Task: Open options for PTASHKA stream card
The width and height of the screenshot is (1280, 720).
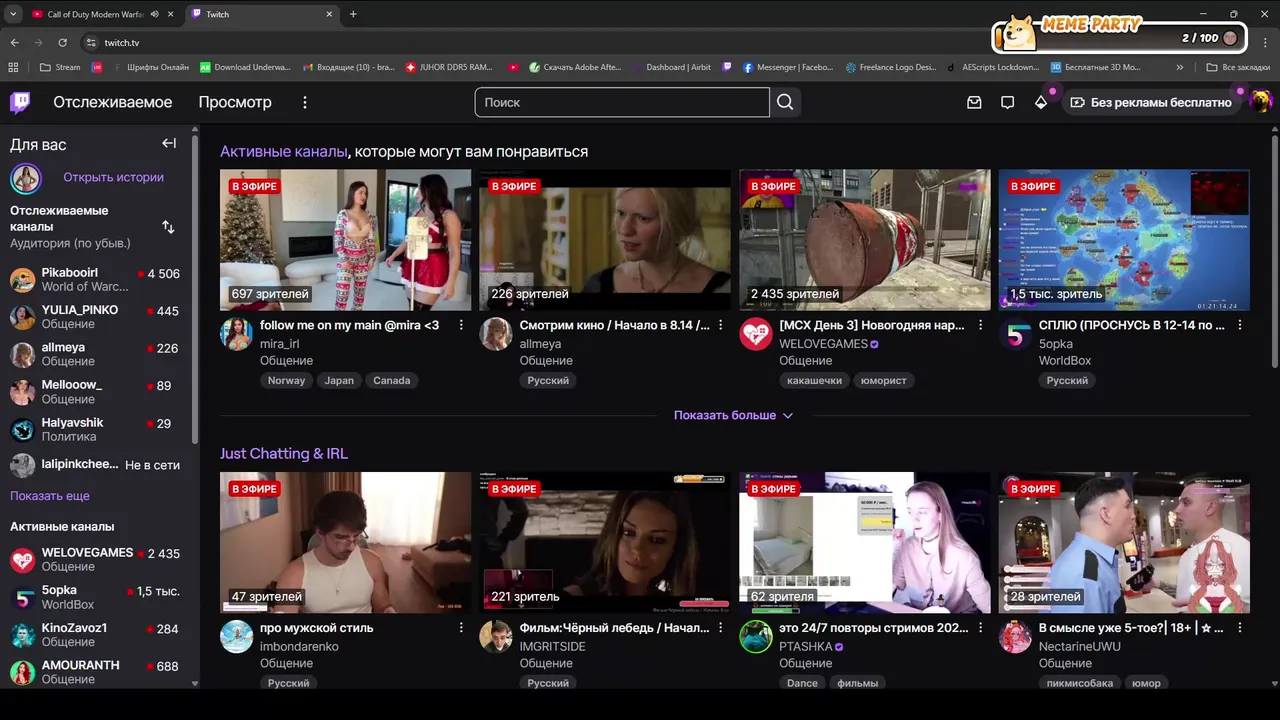Action: pos(980,628)
